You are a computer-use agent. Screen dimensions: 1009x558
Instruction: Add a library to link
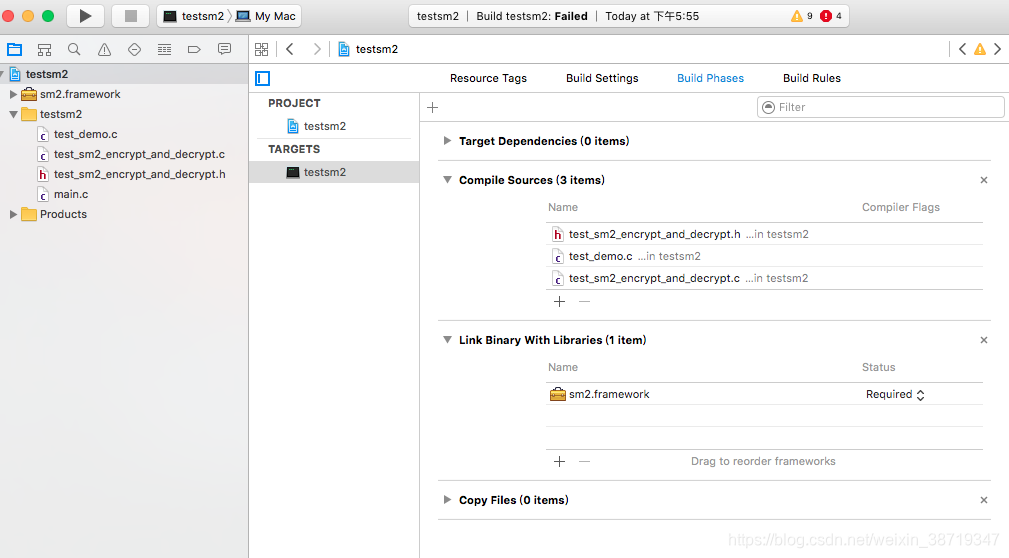559,461
